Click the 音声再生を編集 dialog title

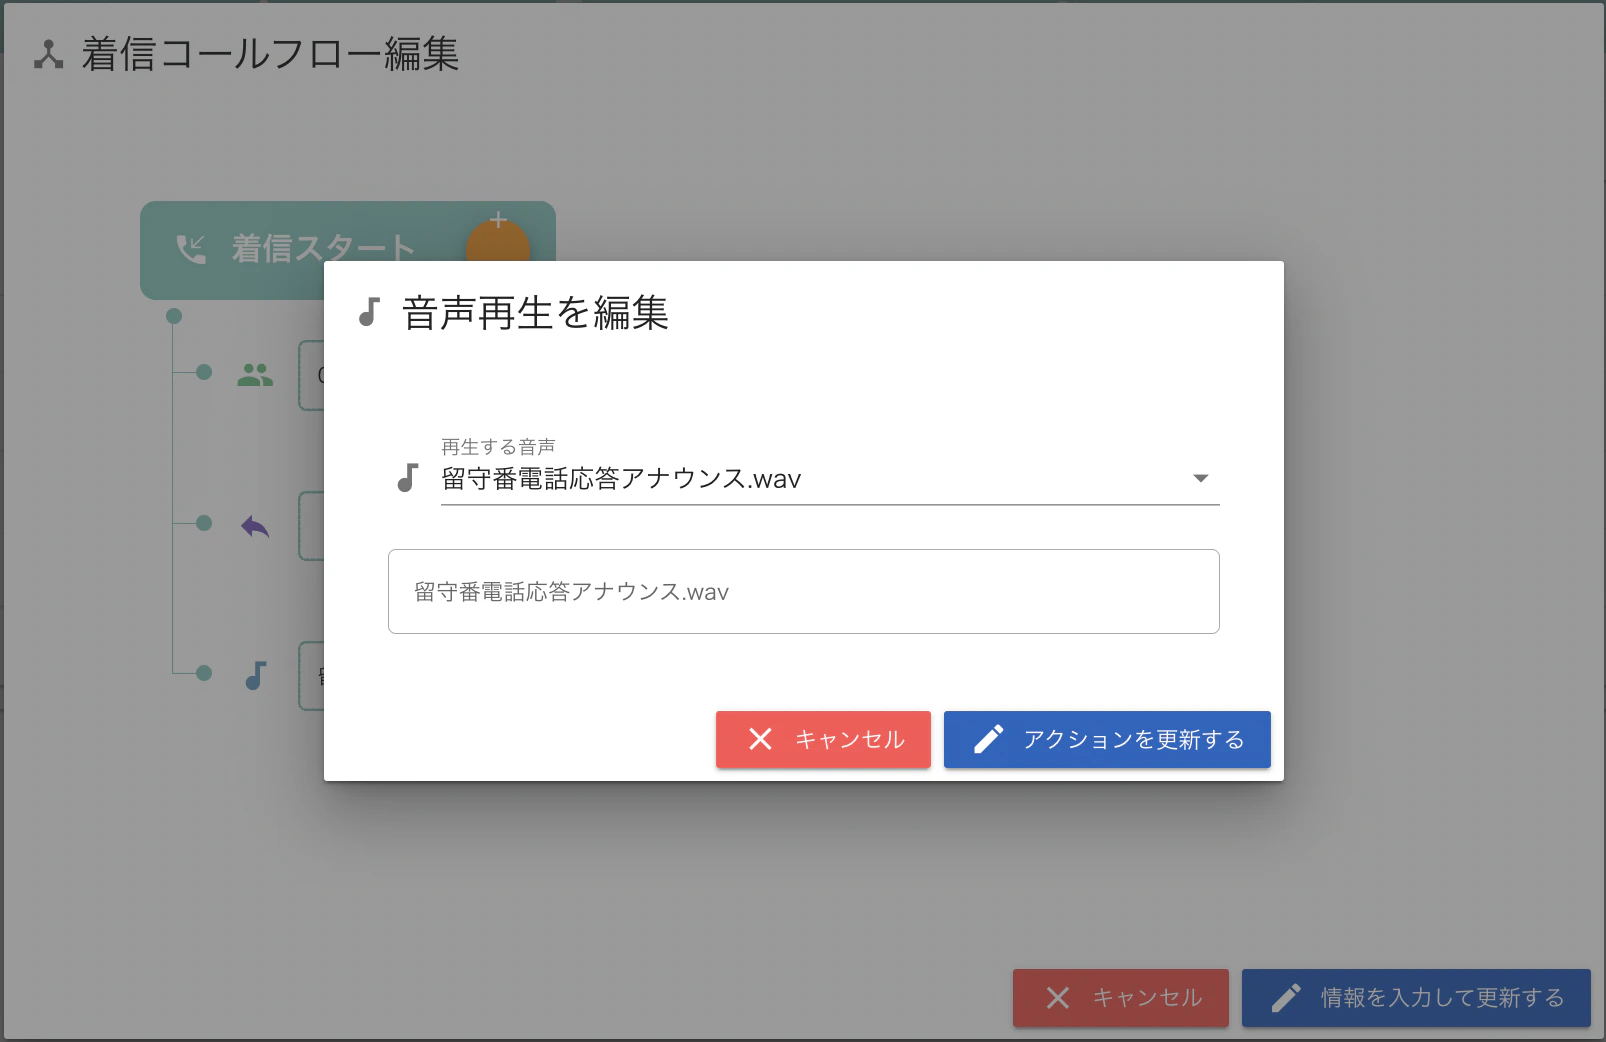point(535,313)
